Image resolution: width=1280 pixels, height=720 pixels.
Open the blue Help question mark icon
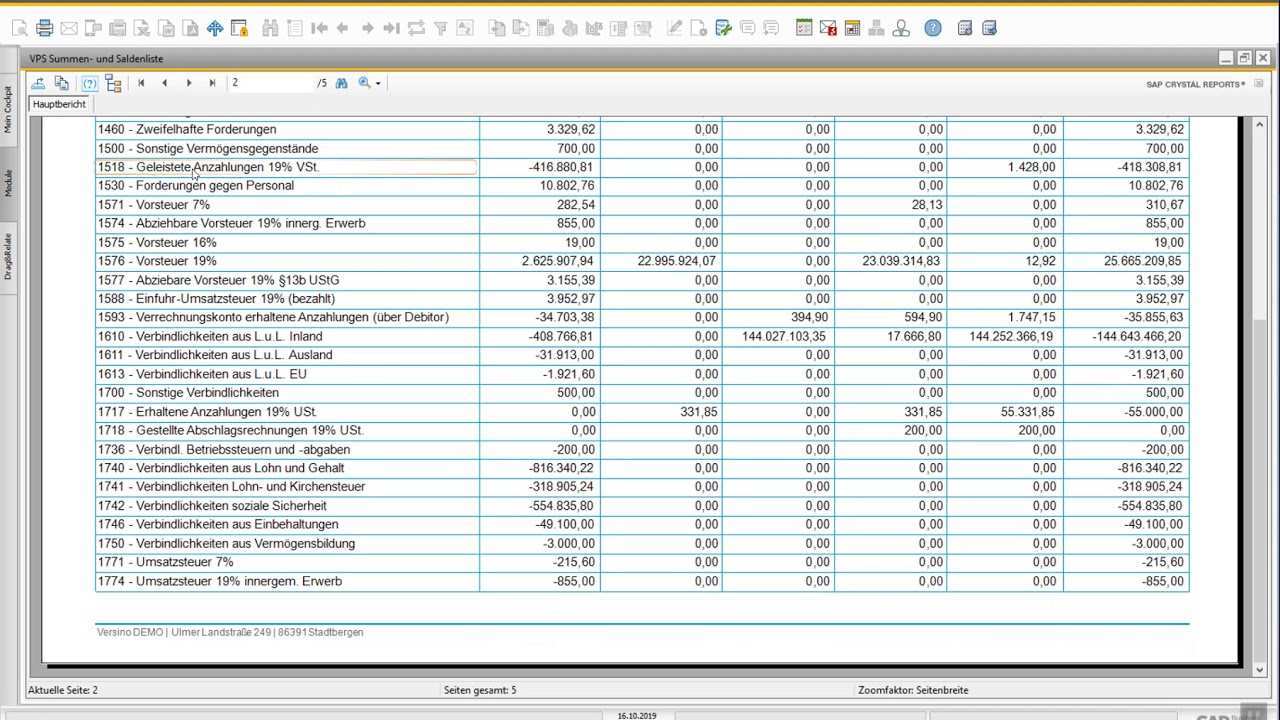tap(932, 28)
